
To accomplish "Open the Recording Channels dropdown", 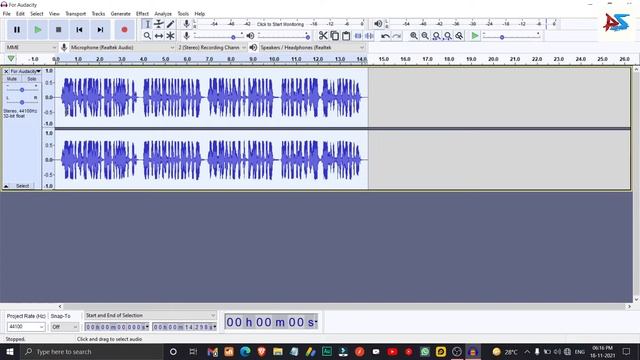I will 212,48.
